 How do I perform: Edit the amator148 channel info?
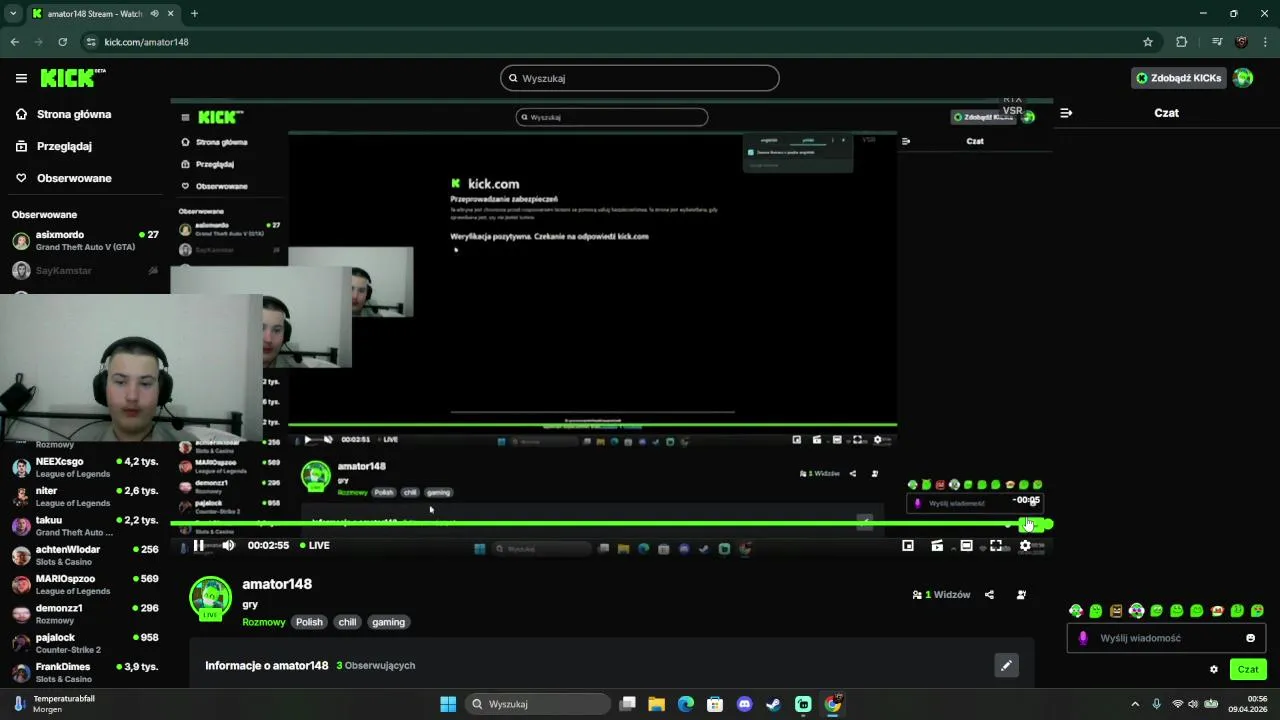pos(1006,665)
